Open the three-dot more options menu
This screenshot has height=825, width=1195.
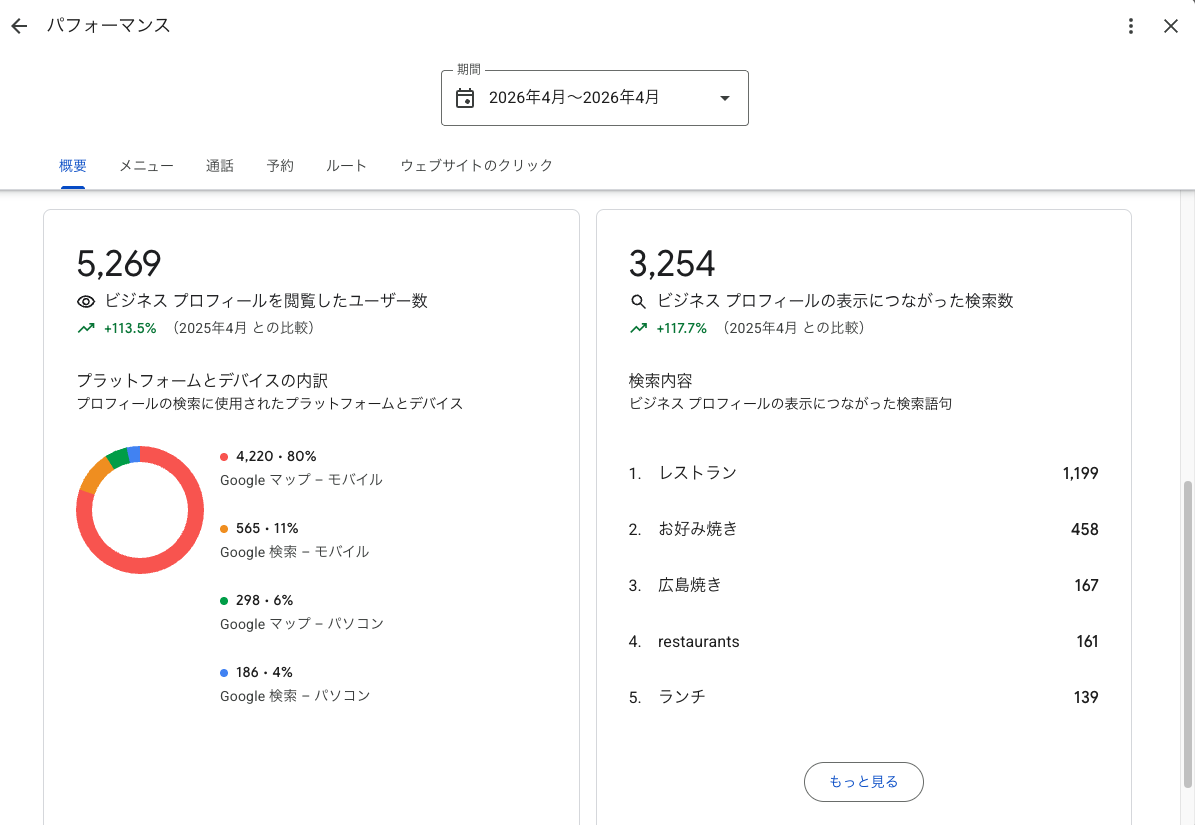1131,26
